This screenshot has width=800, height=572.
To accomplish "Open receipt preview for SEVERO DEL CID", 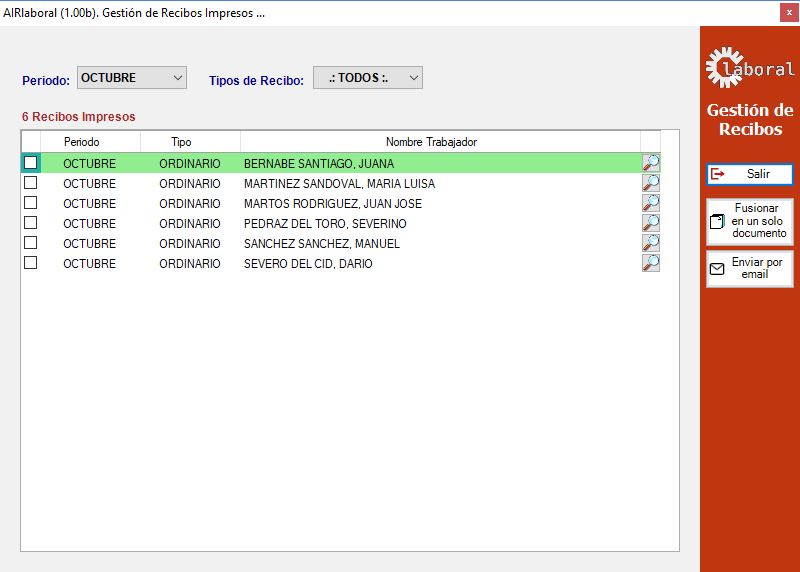I will pyautogui.click(x=651, y=263).
